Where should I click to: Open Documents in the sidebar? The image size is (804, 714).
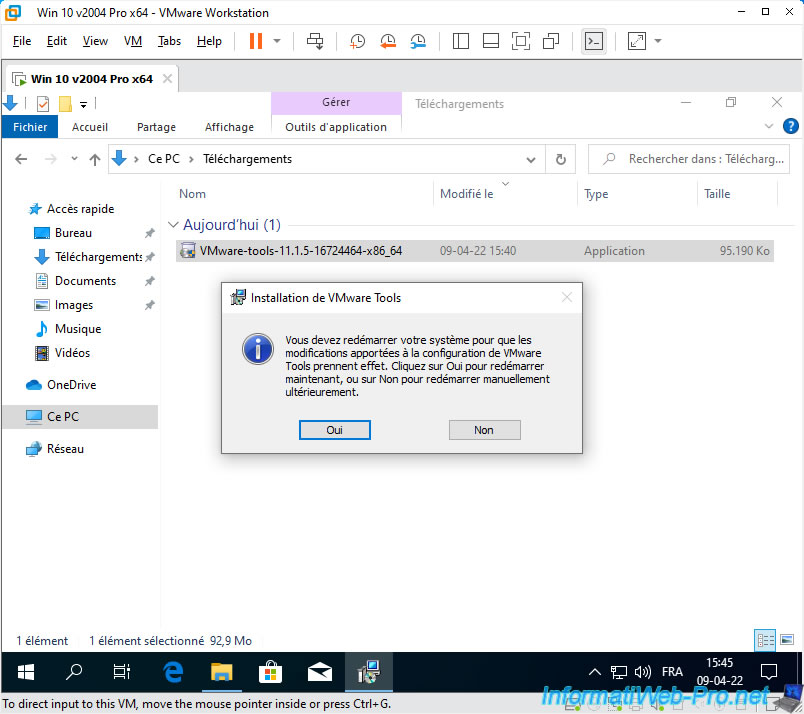point(85,281)
